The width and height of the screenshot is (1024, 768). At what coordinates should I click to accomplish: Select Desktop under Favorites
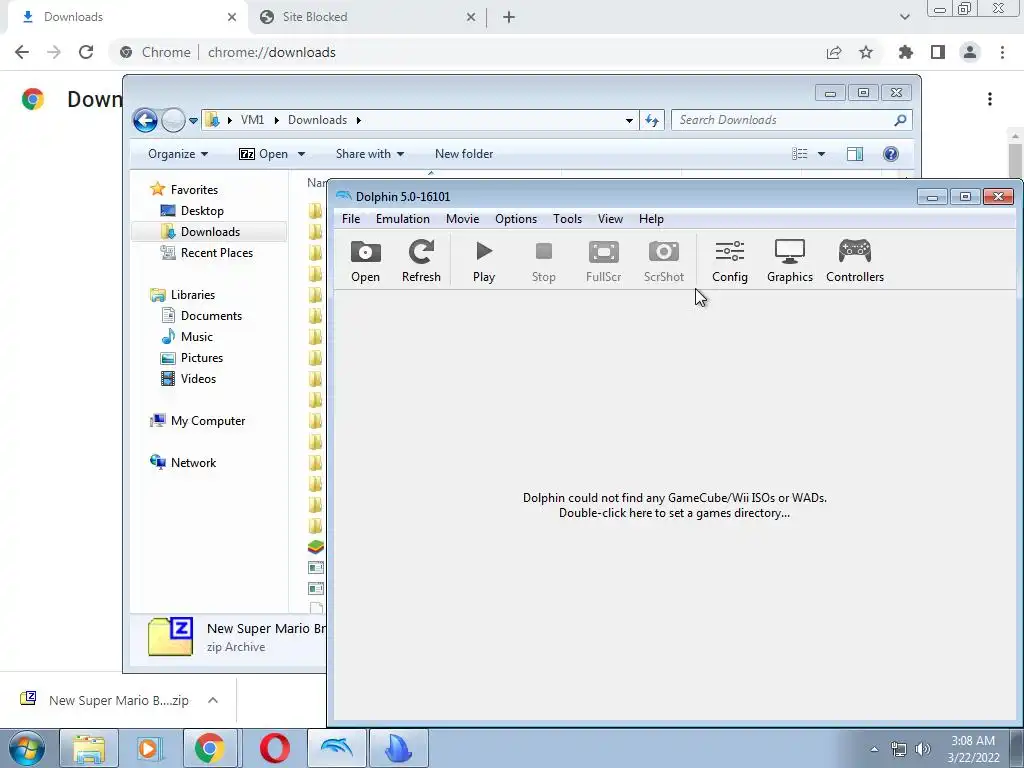pyautogui.click(x=202, y=210)
